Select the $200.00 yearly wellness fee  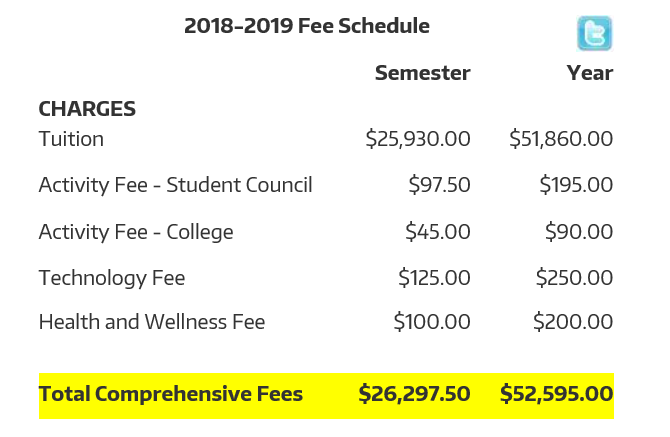[x=573, y=323]
